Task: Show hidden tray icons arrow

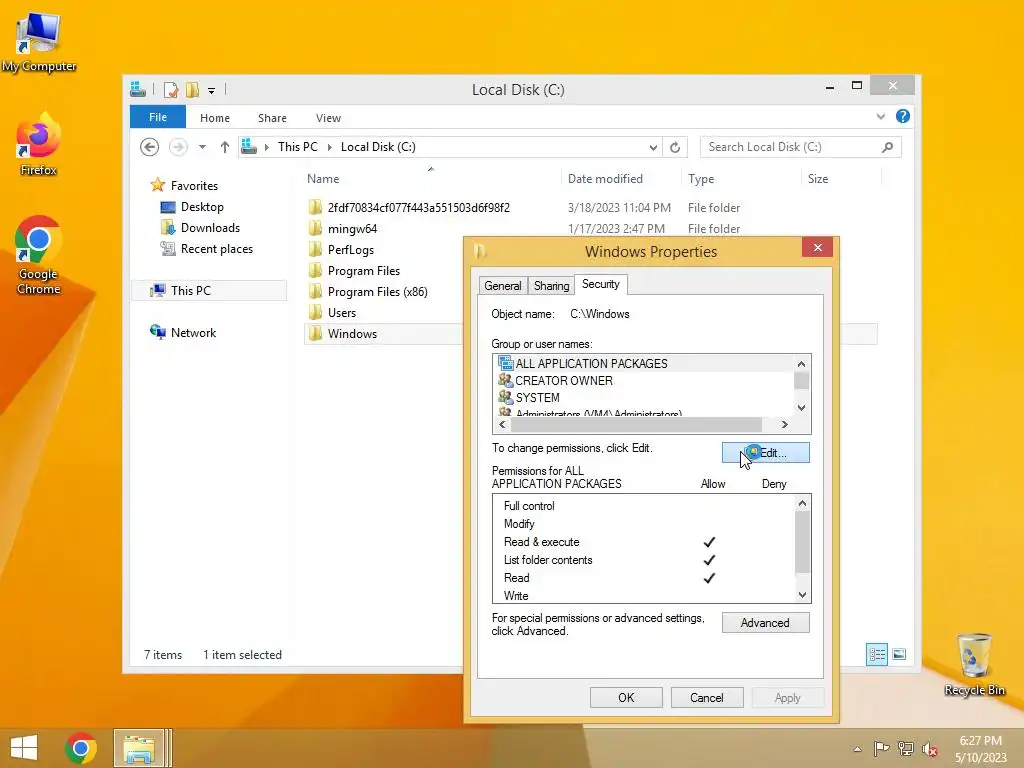Action: 857,749
